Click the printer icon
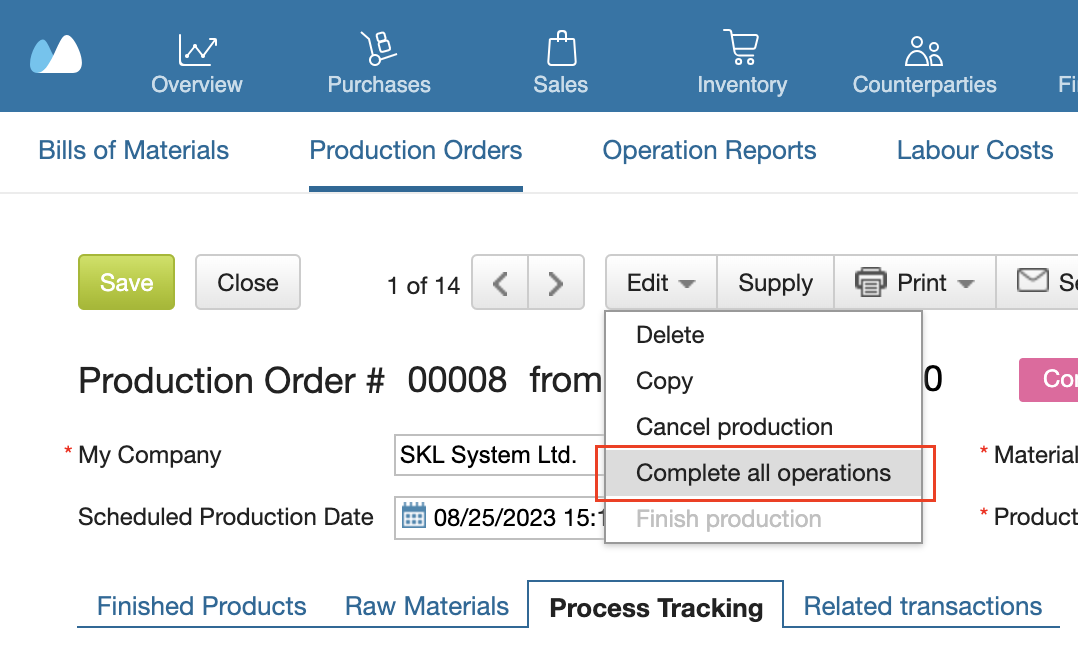This screenshot has width=1078, height=652. (871, 283)
